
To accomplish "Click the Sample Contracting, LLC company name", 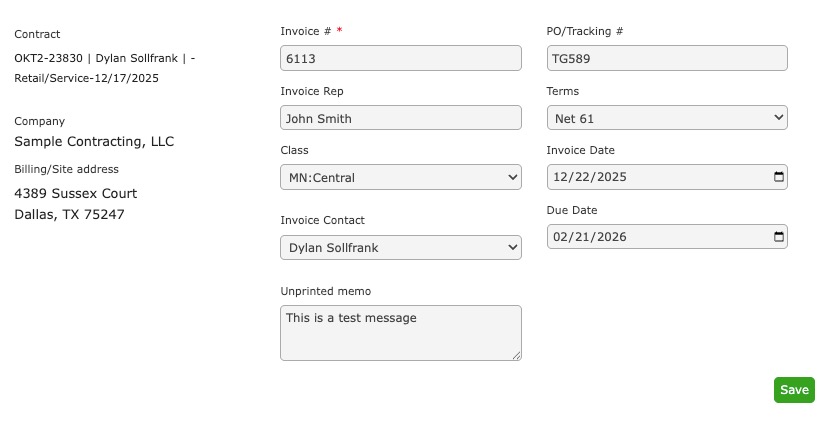I will coord(94,141).
